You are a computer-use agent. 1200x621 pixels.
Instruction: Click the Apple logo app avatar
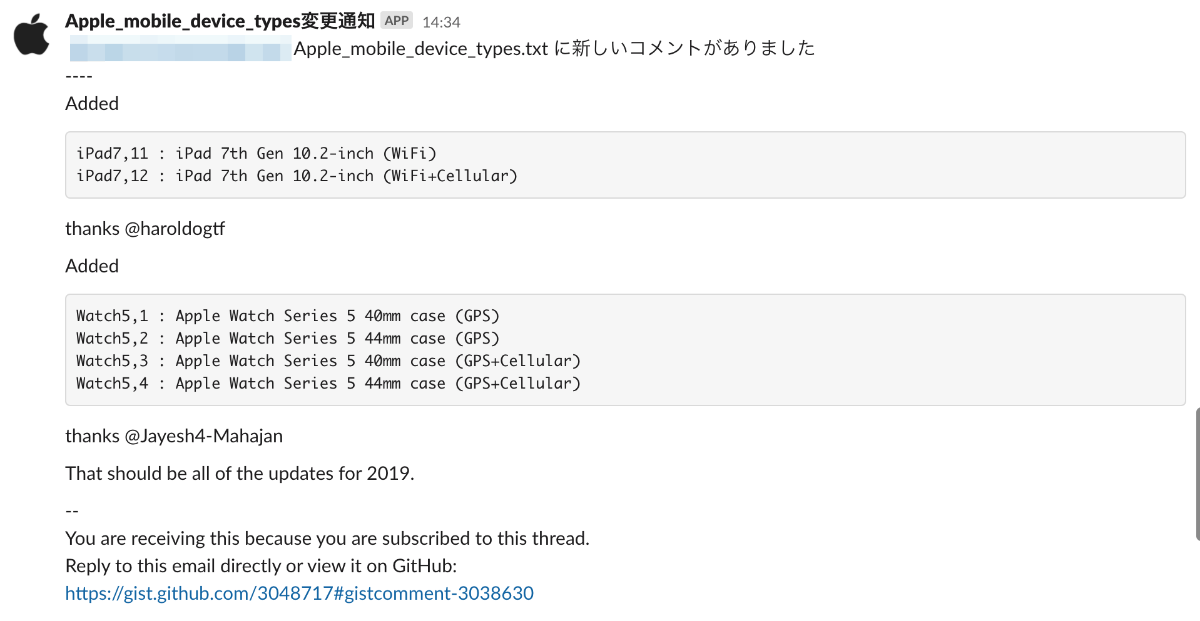[33, 35]
